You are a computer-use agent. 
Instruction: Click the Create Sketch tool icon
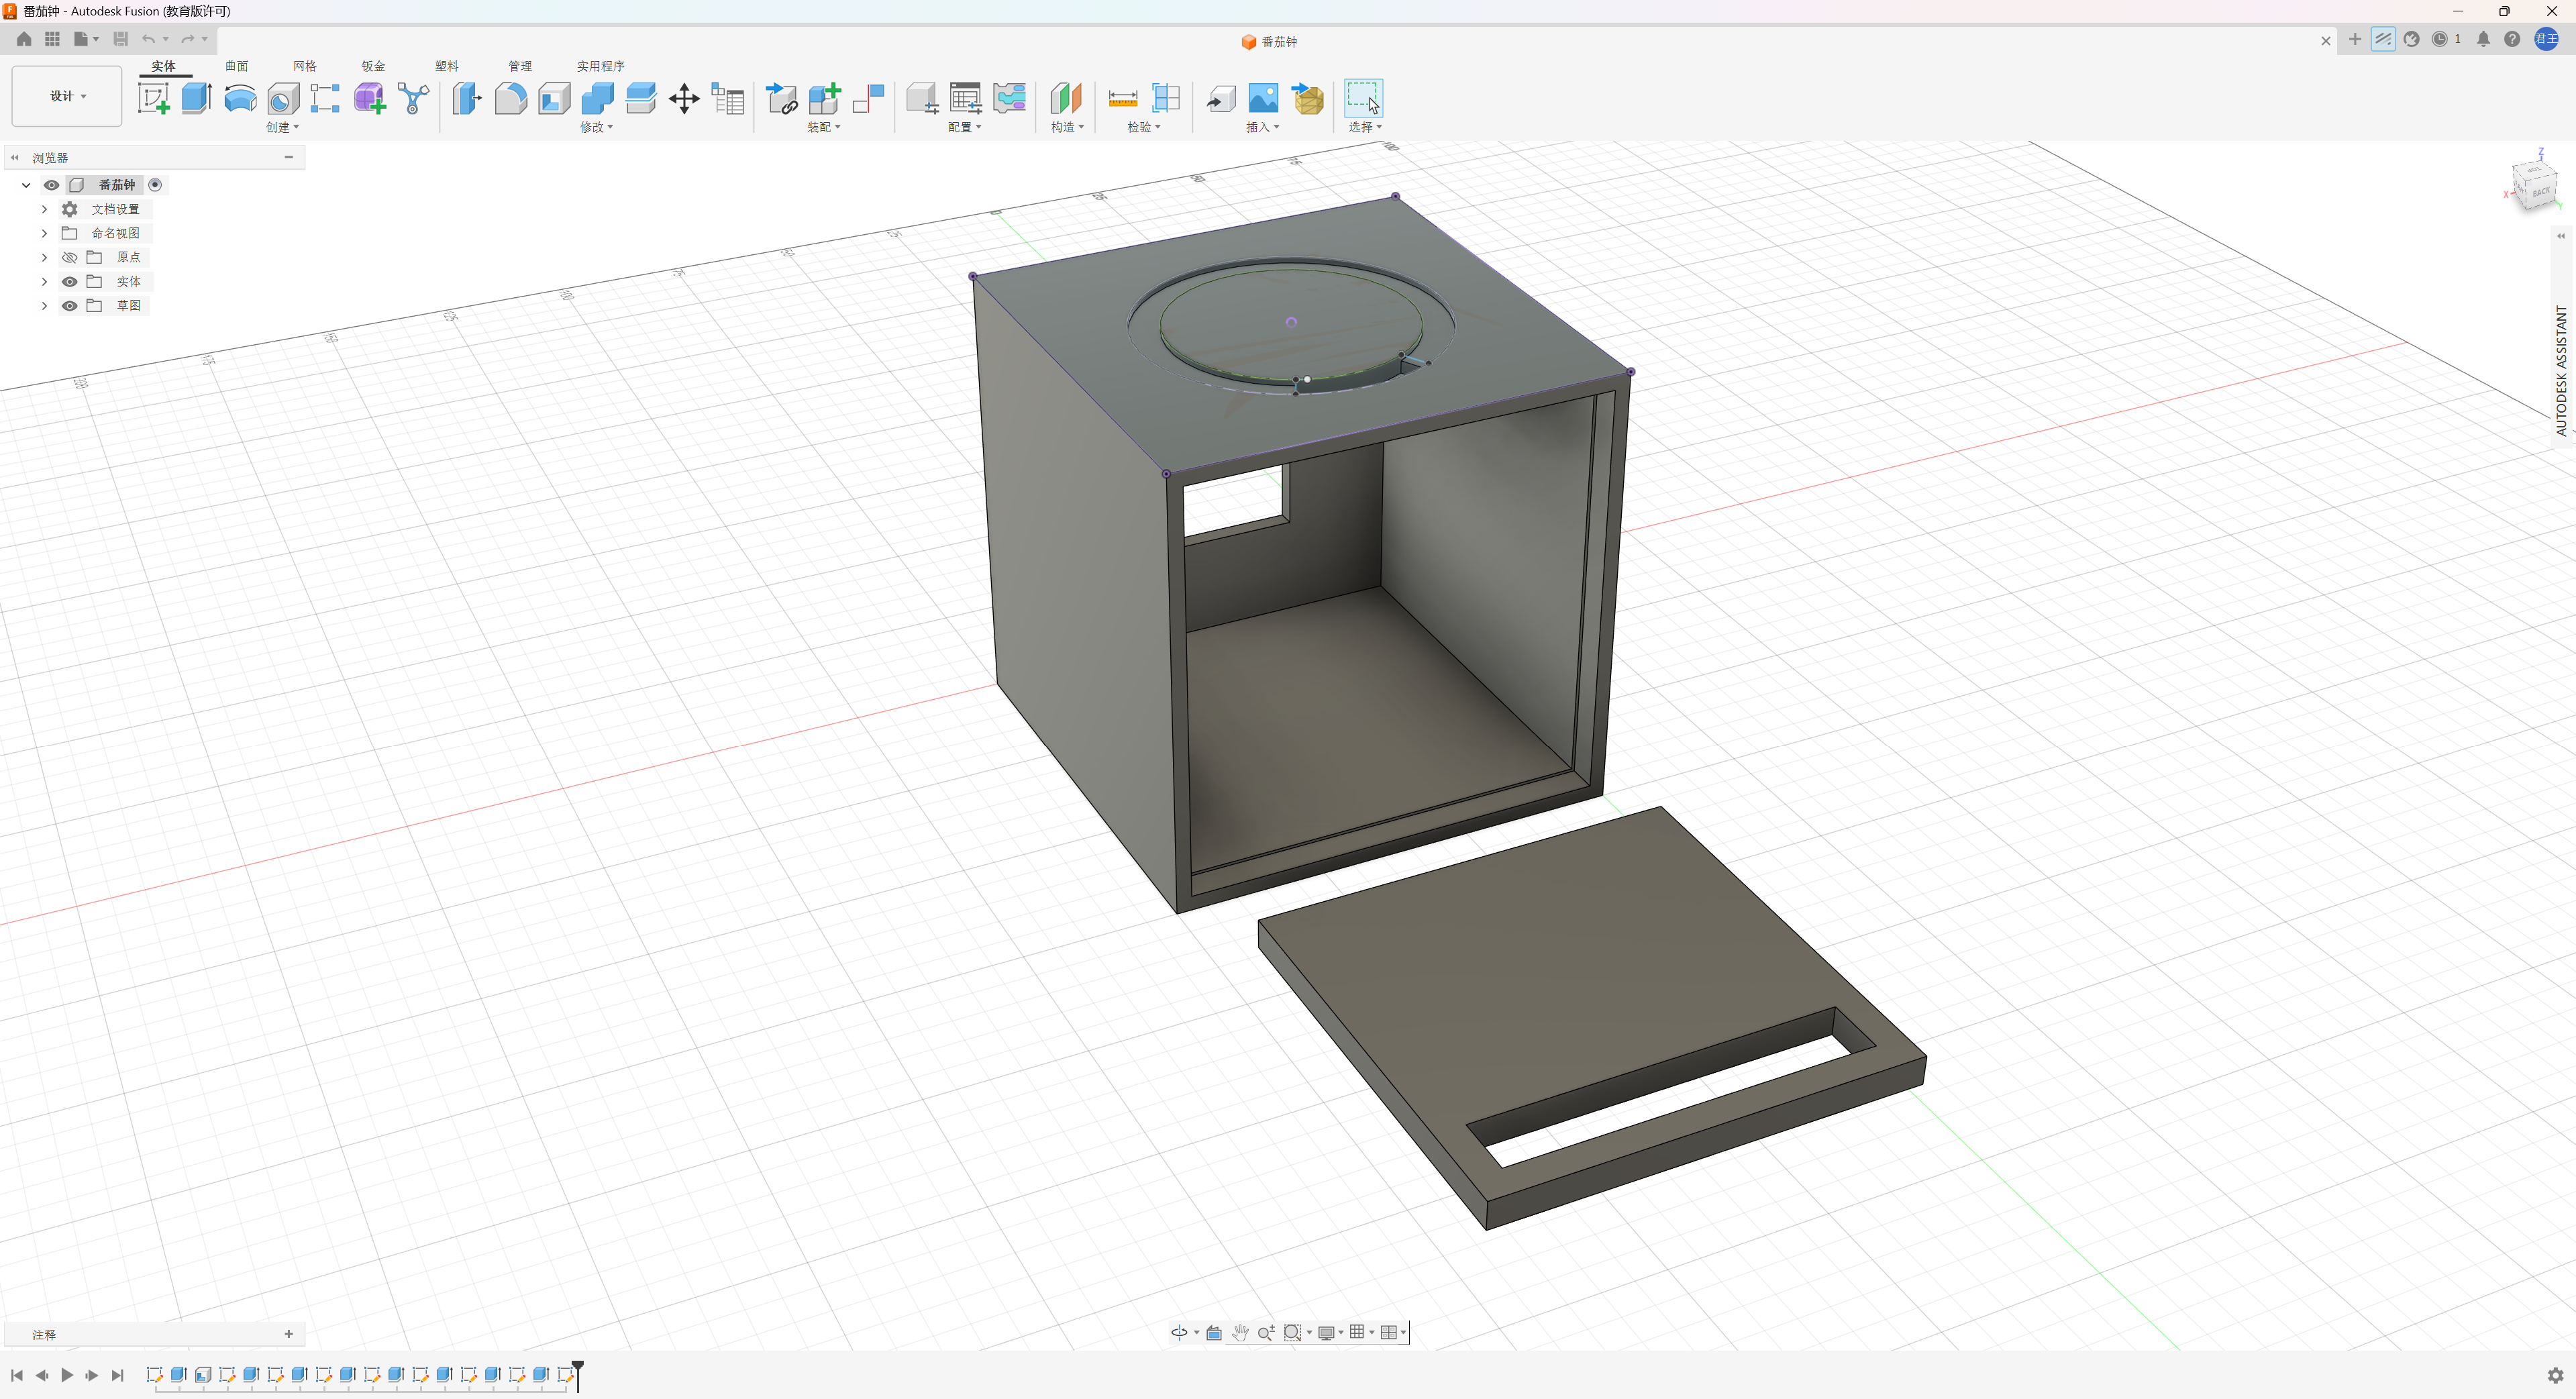(153, 98)
